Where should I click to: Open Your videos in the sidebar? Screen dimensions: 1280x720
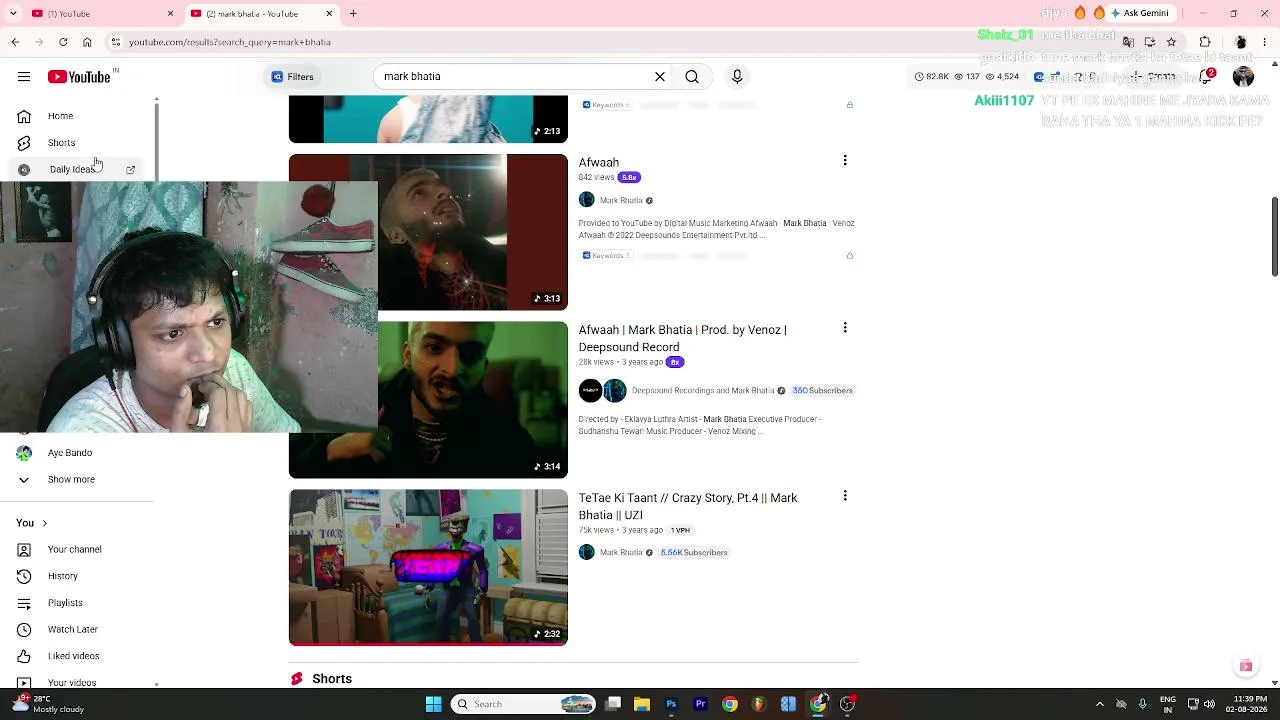coord(78,682)
